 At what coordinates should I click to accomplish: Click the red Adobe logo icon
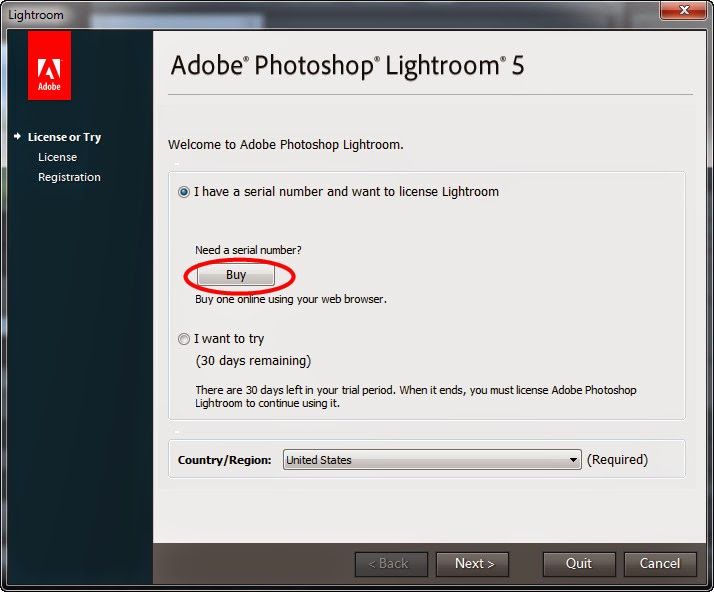pos(49,66)
